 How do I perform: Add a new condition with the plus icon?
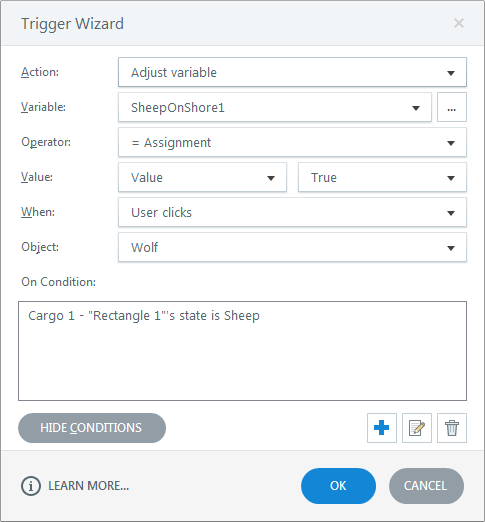pos(382,428)
